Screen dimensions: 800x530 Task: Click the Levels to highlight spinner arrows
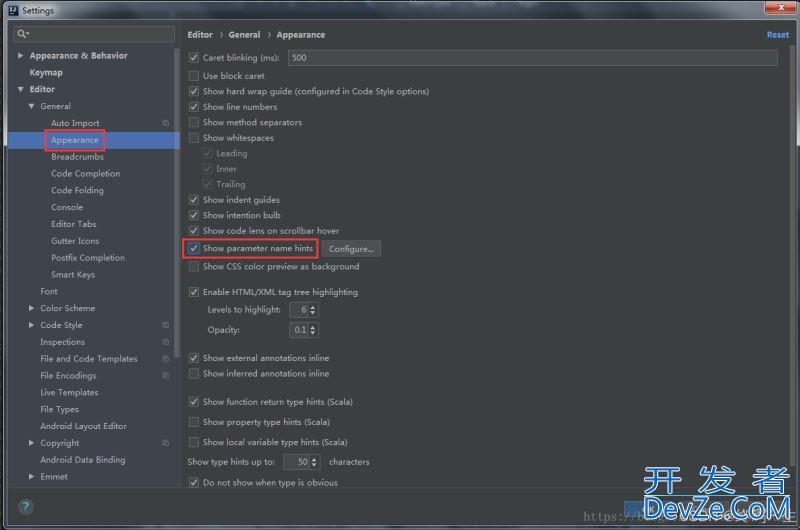click(313, 310)
